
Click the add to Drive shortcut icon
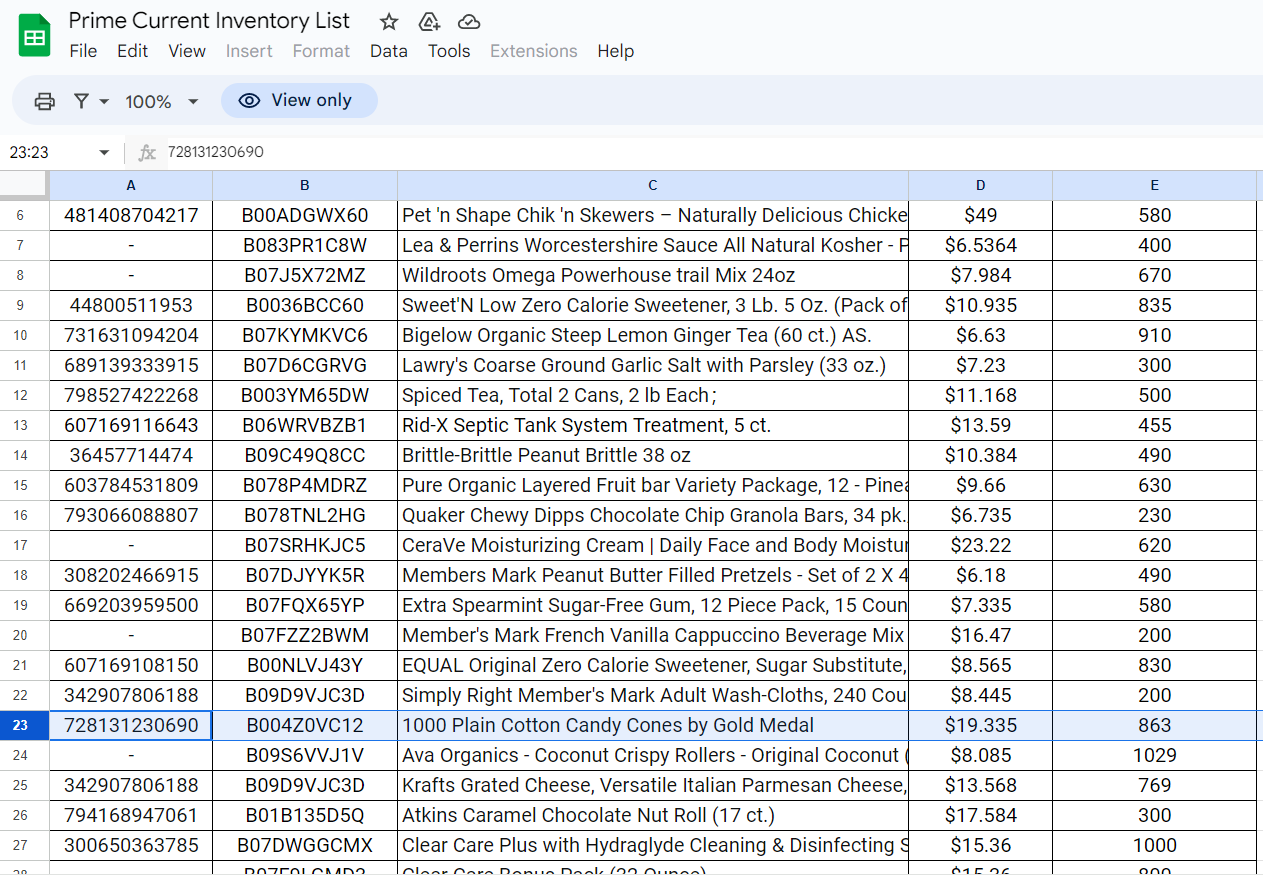click(x=429, y=21)
